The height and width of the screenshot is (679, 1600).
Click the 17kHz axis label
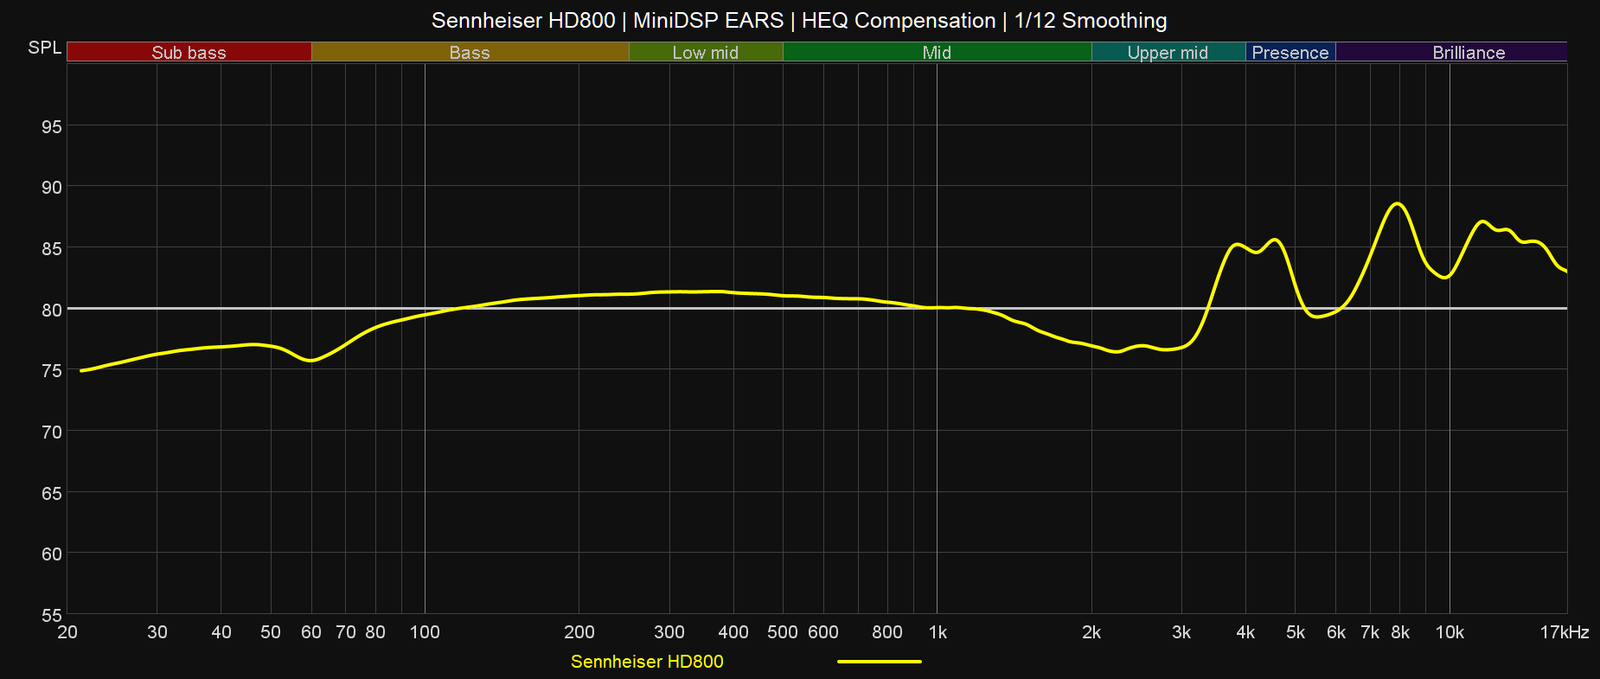(x=1564, y=632)
